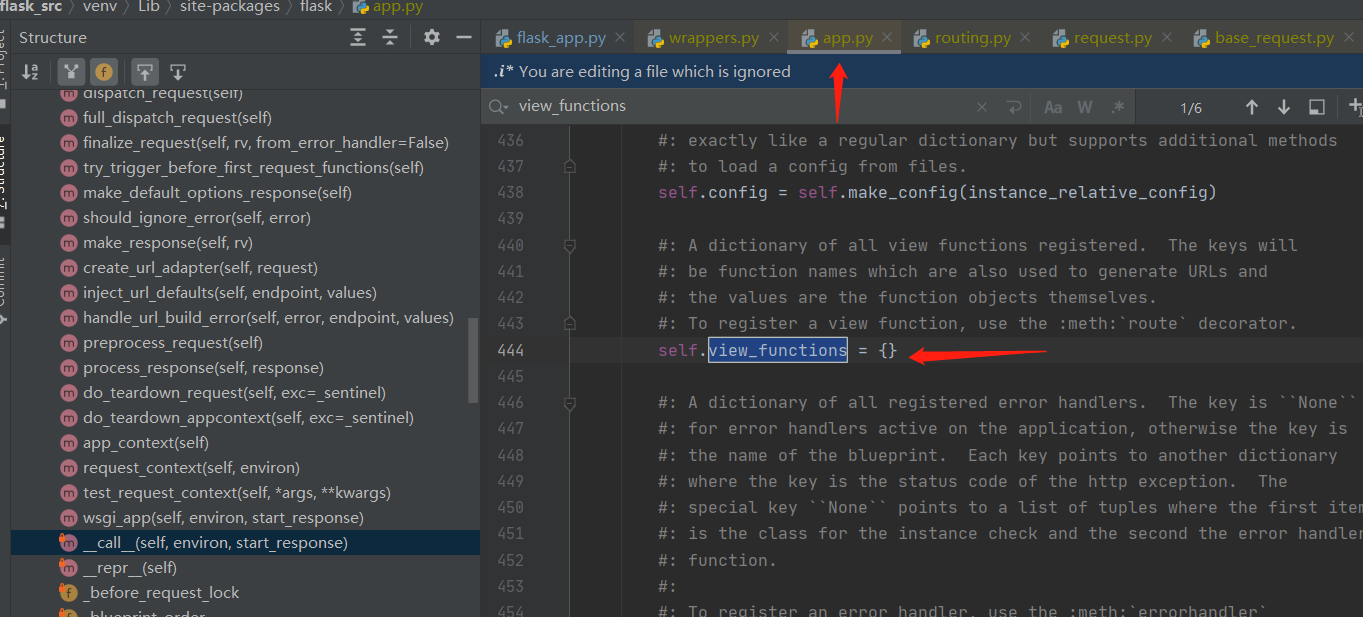
Task: Open find results in tool window
Action: [x=1317, y=107]
